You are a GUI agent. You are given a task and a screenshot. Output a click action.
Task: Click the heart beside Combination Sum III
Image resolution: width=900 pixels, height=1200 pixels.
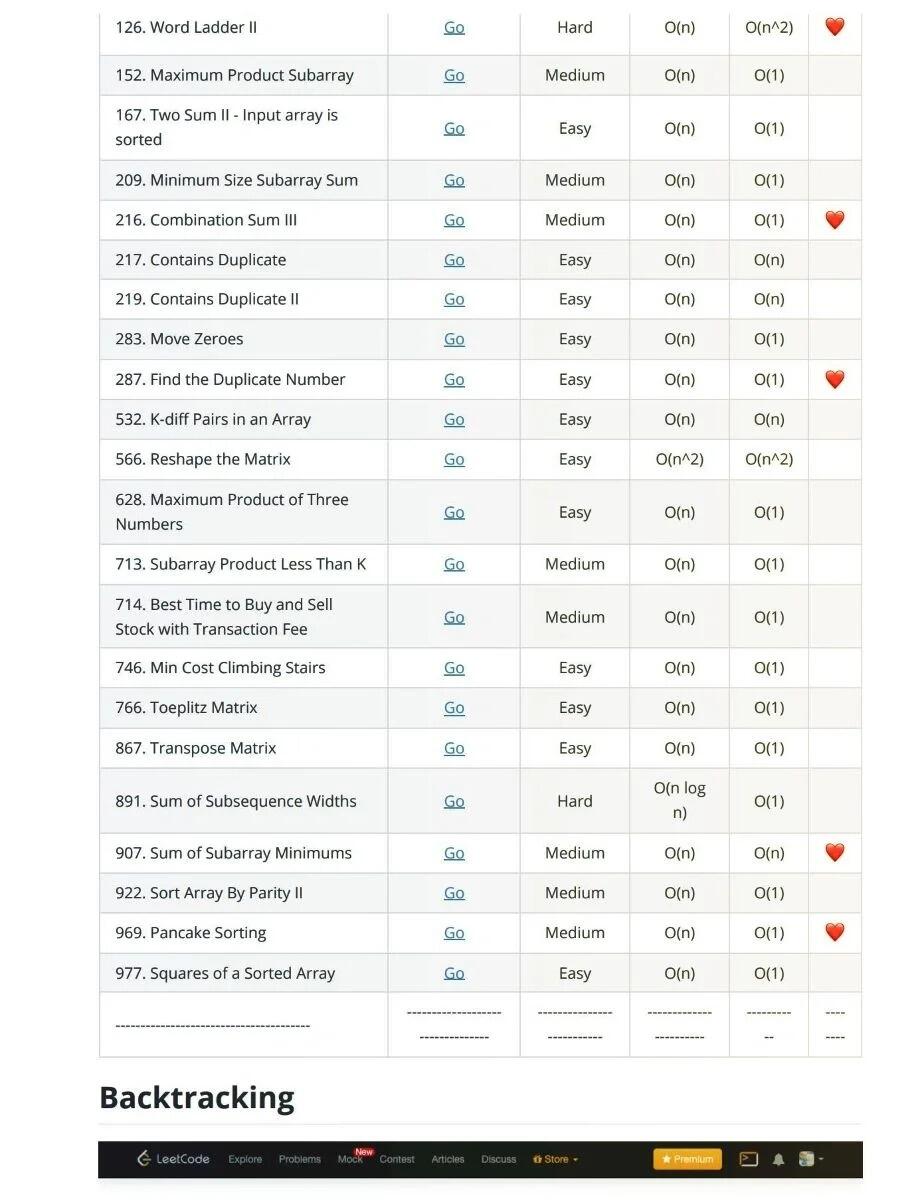point(835,220)
